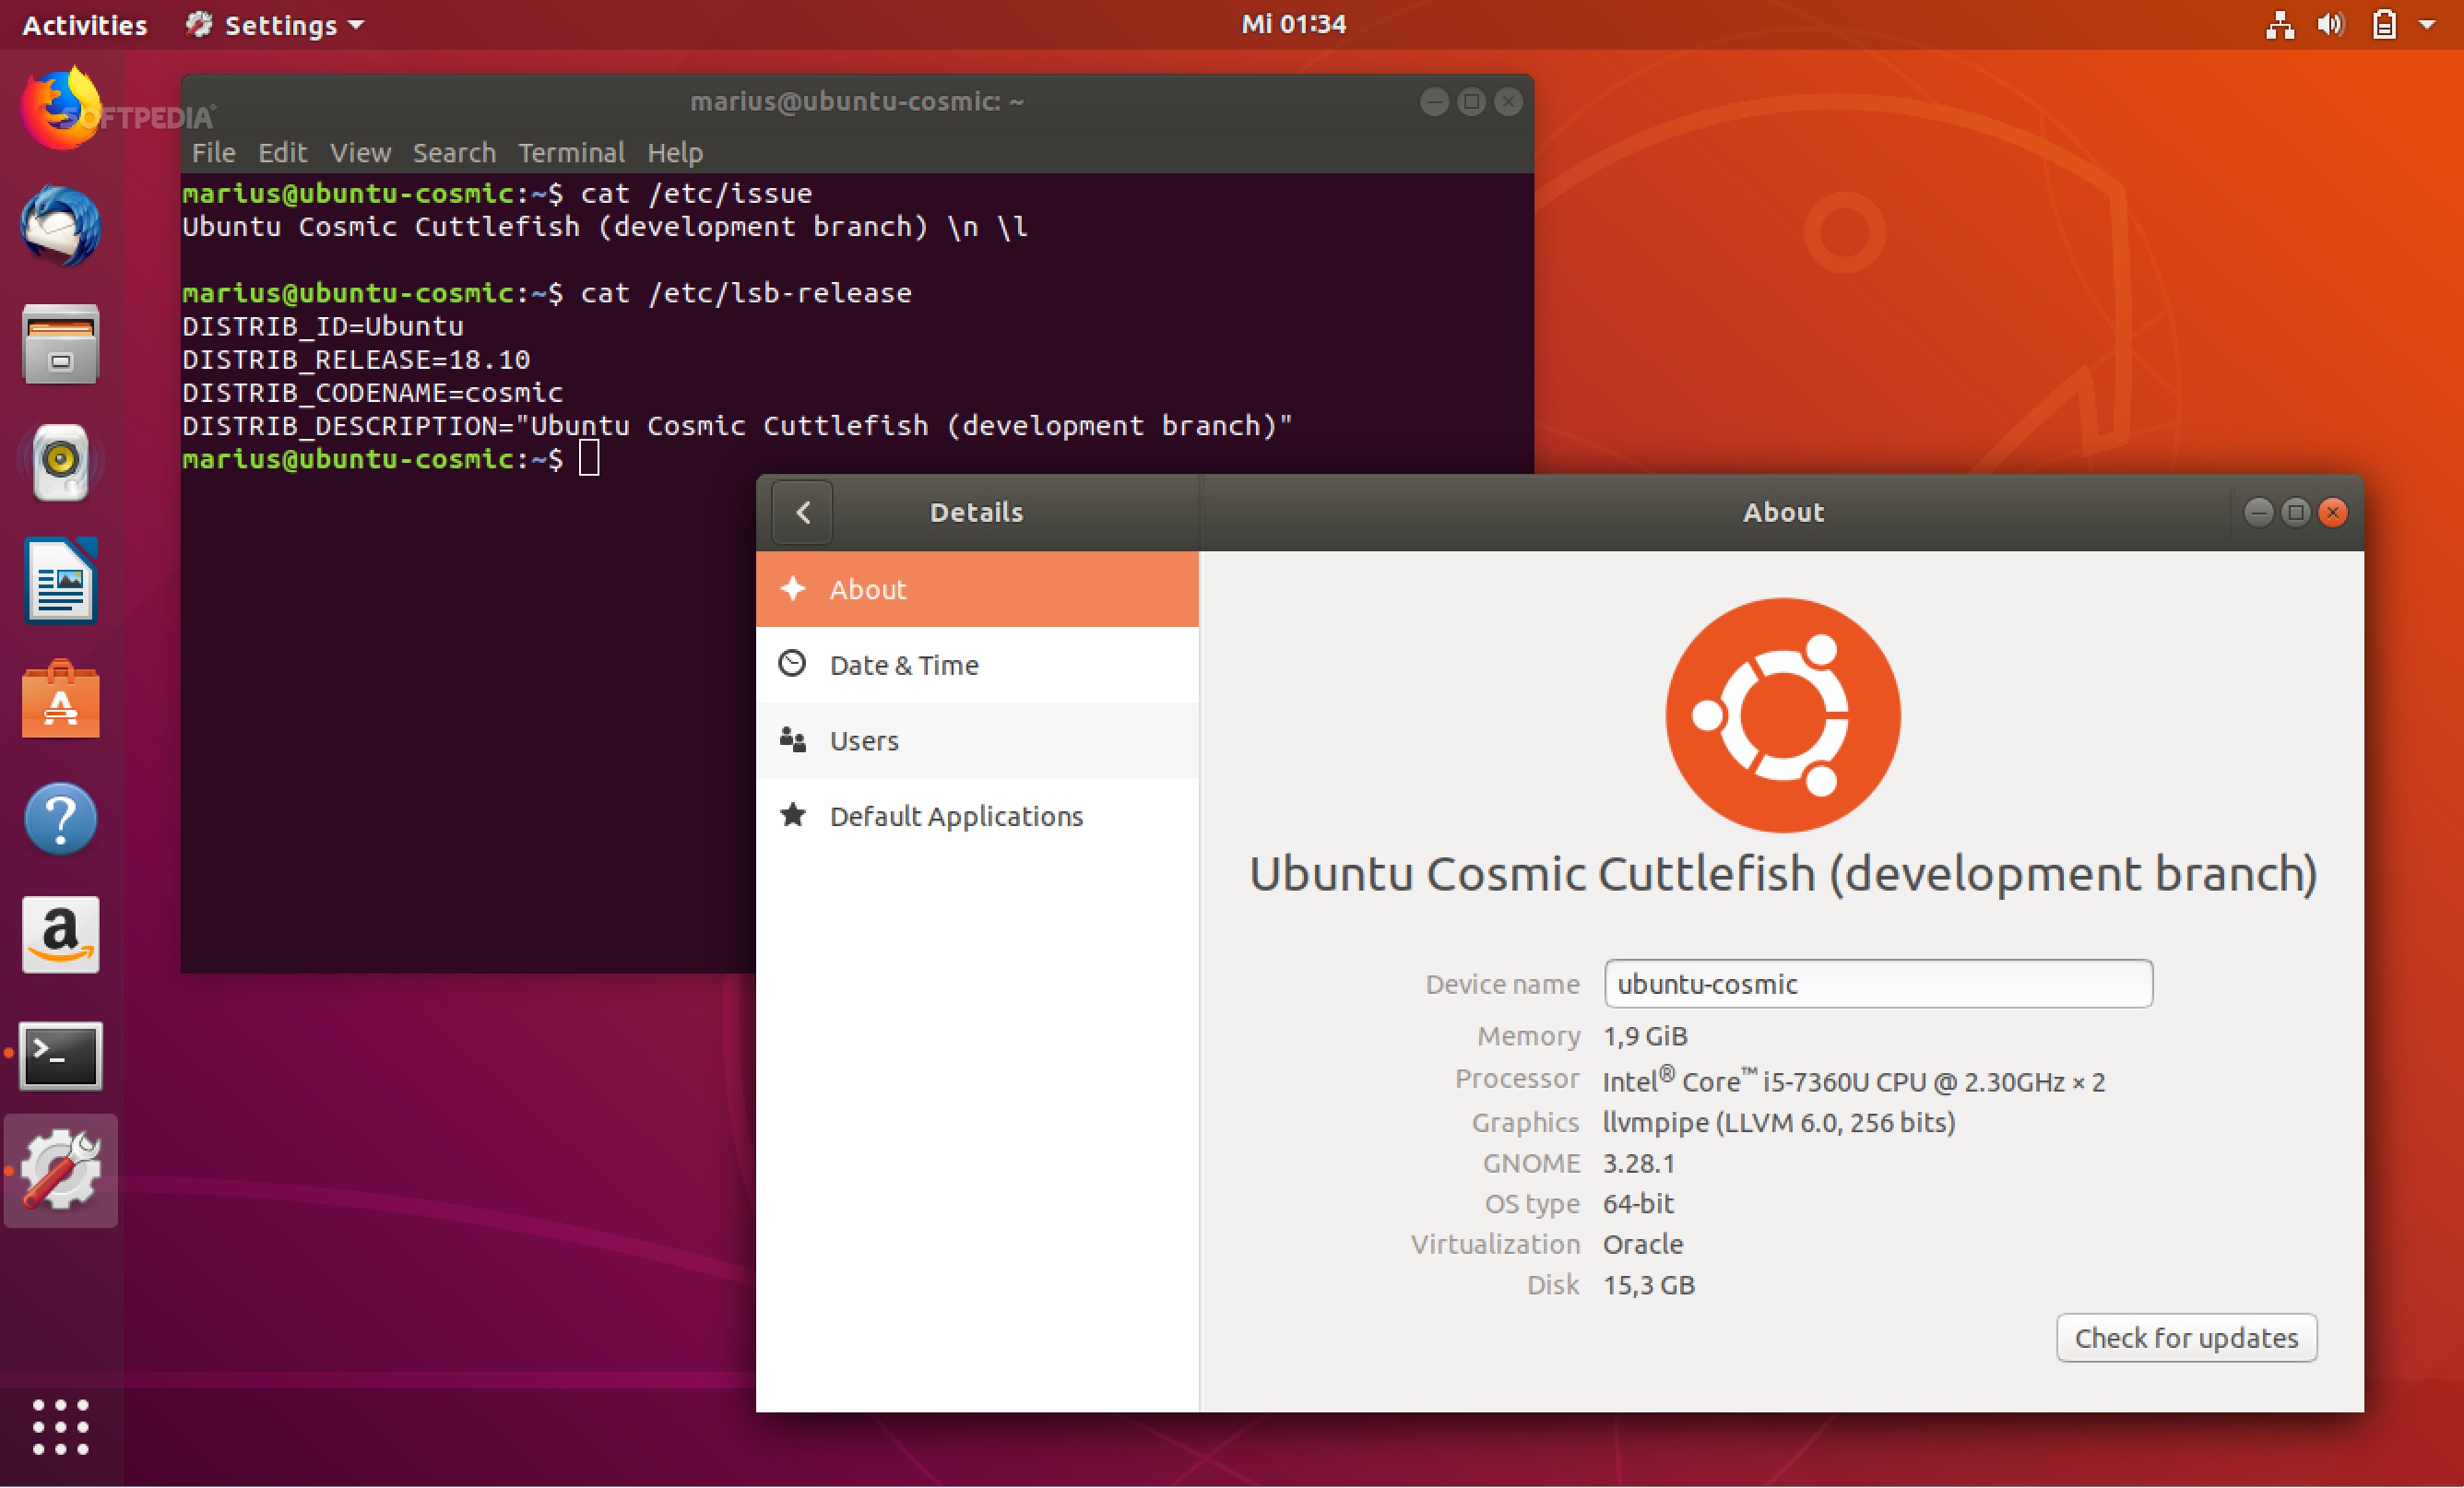Click the device name input field
The width and height of the screenshot is (2464, 1488).
pyautogui.click(x=1873, y=980)
